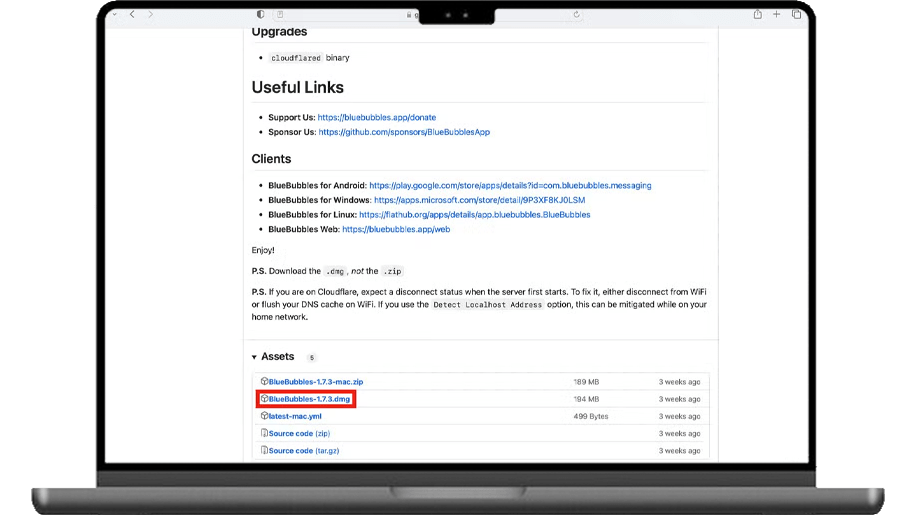Open the Microsoft store link for Windows
The width and height of the screenshot is (900, 515).
(480, 200)
